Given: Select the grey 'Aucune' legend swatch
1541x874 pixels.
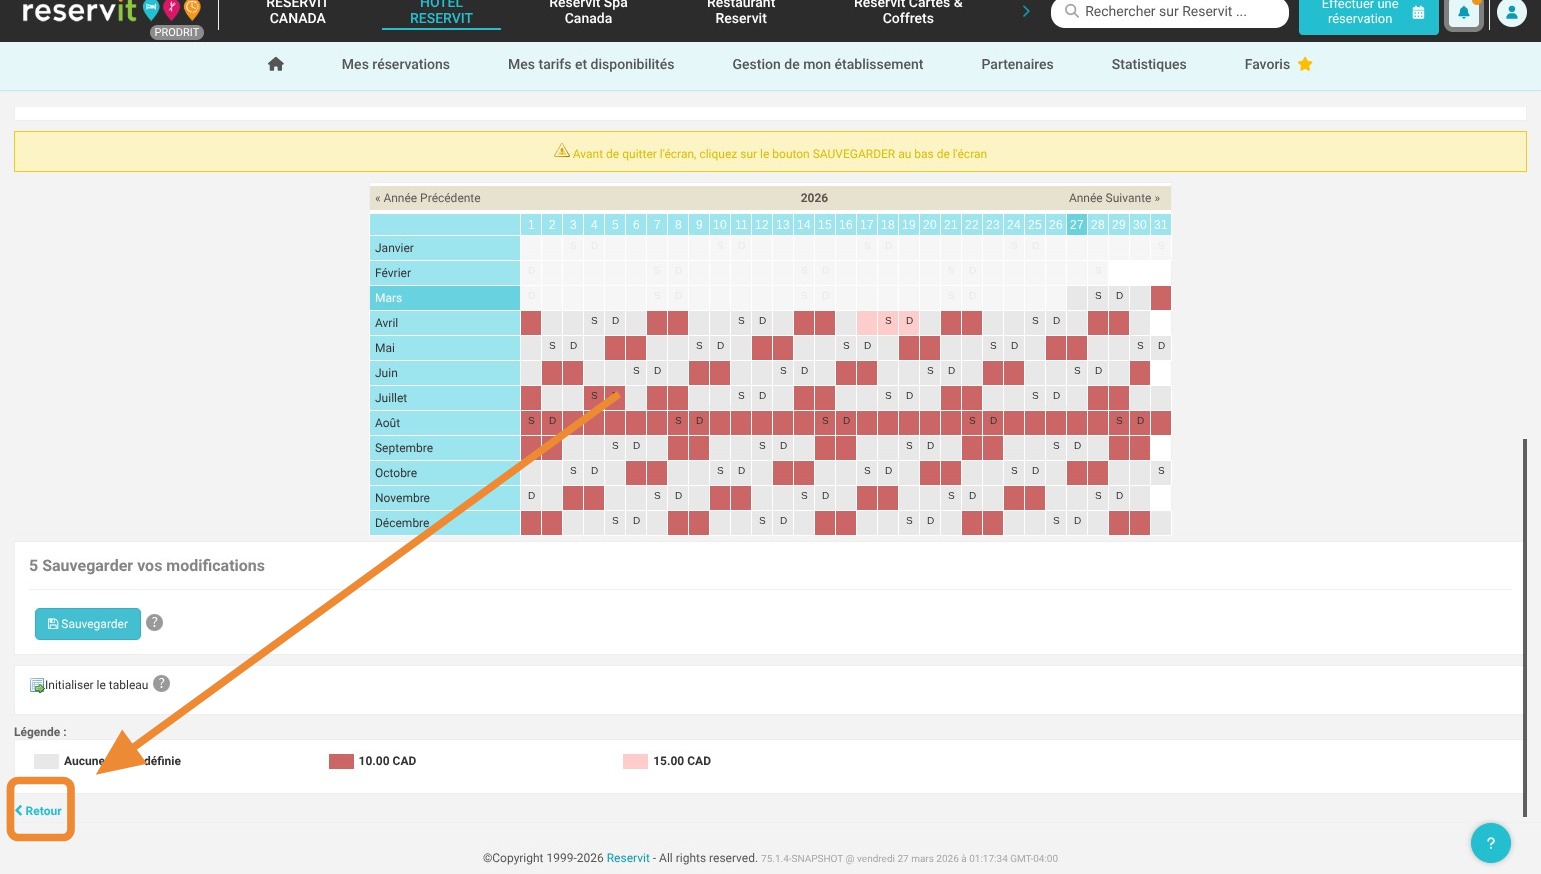Looking at the screenshot, I should click(x=46, y=761).
